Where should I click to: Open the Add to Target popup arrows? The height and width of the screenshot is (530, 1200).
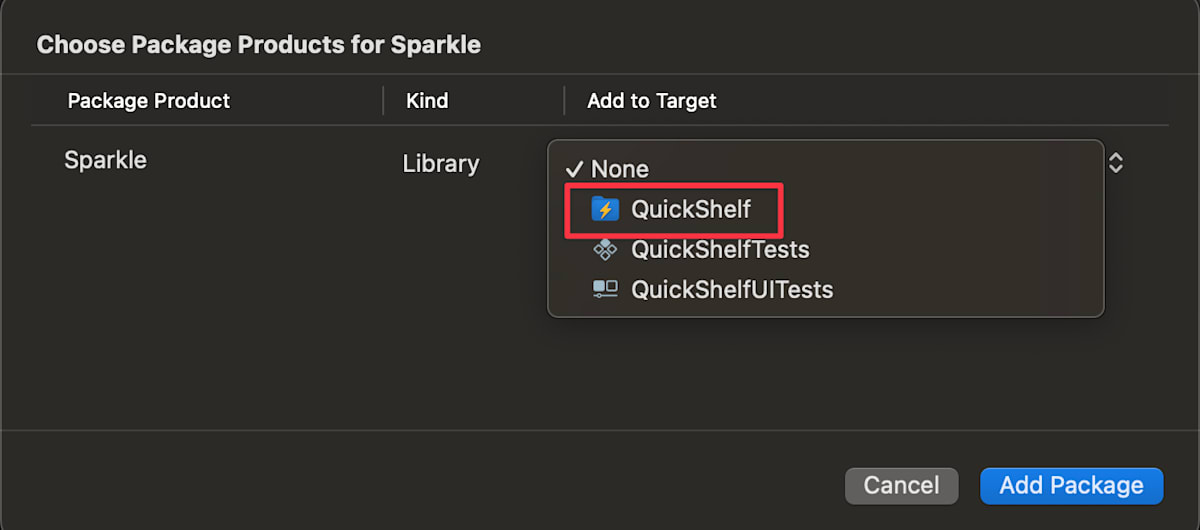1116,162
